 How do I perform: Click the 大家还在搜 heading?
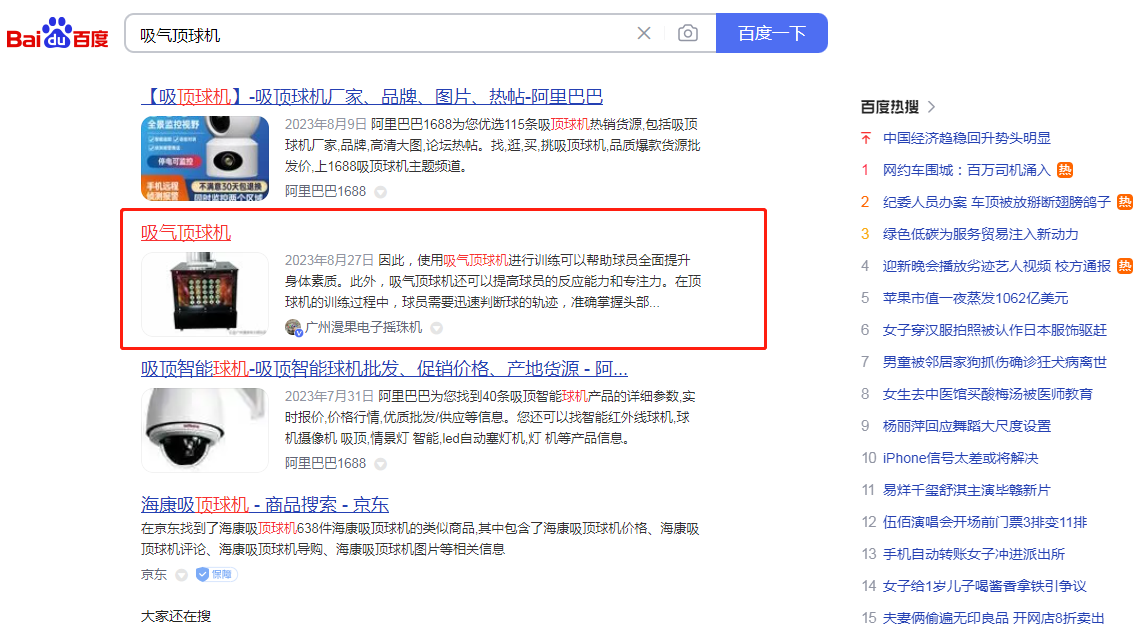pyautogui.click(x=176, y=616)
